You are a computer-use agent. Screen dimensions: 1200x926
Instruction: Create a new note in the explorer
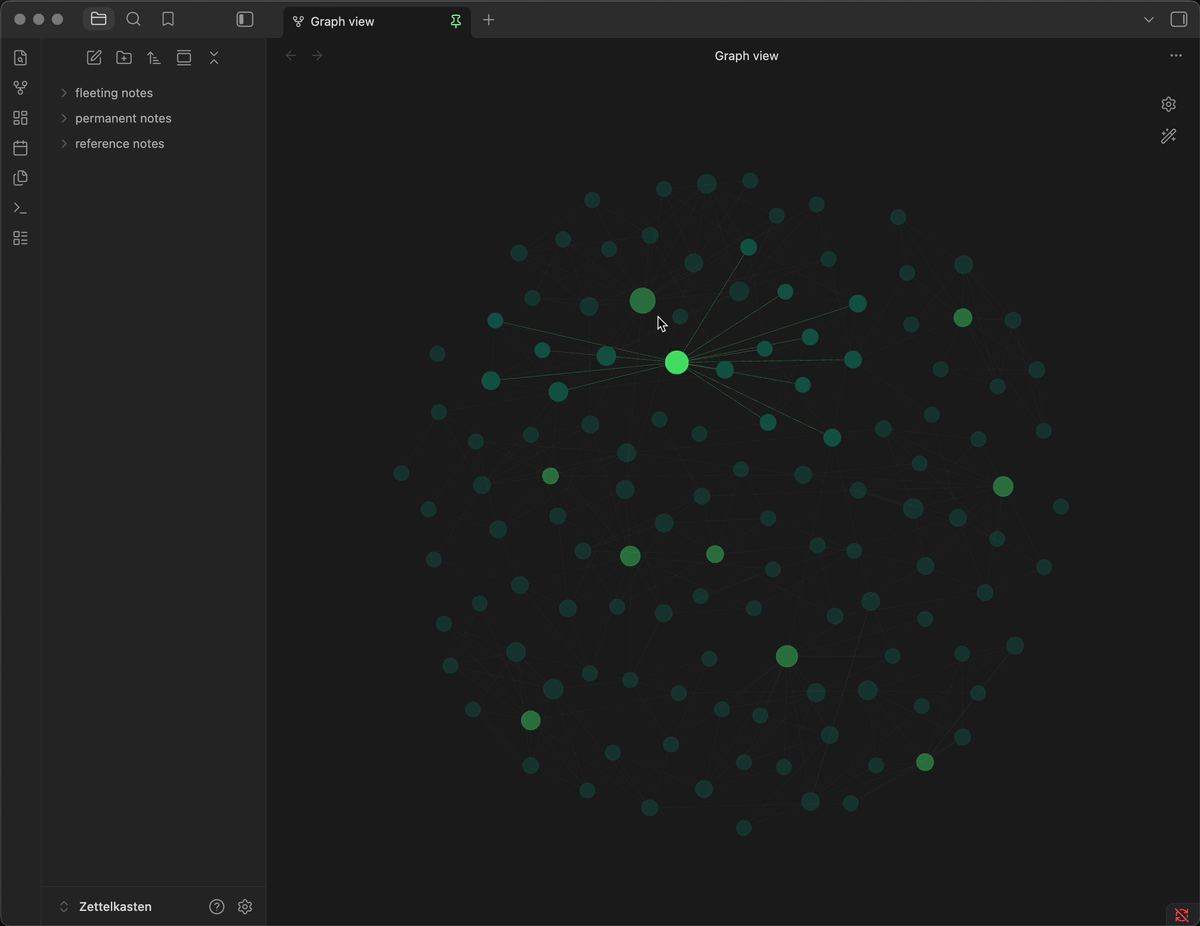(94, 58)
